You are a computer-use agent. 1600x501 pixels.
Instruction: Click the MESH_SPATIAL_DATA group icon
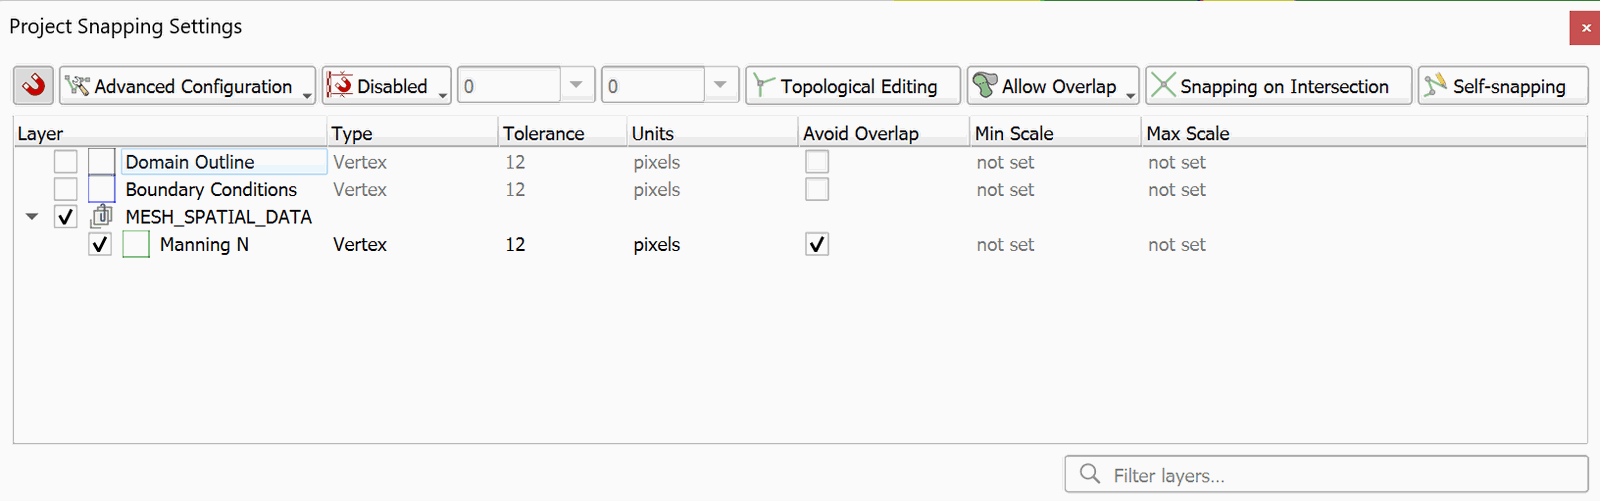click(101, 216)
